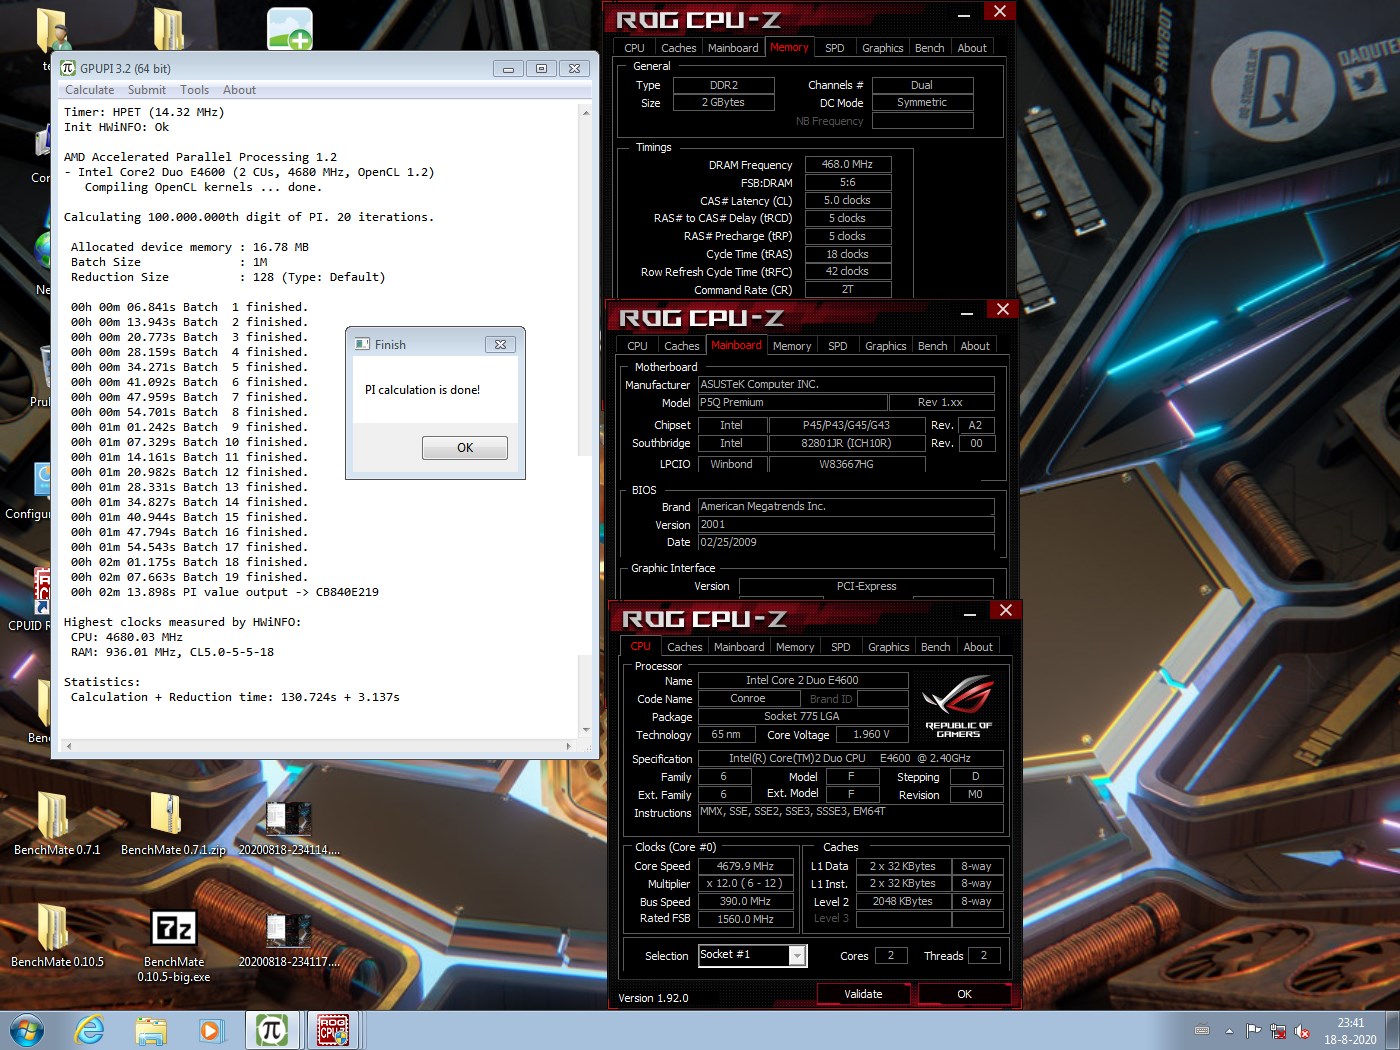This screenshot has width=1400, height=1050.
Task: Open the BenchMate 0.7.1.zip archive icon
Action: (x=166, y=815)
